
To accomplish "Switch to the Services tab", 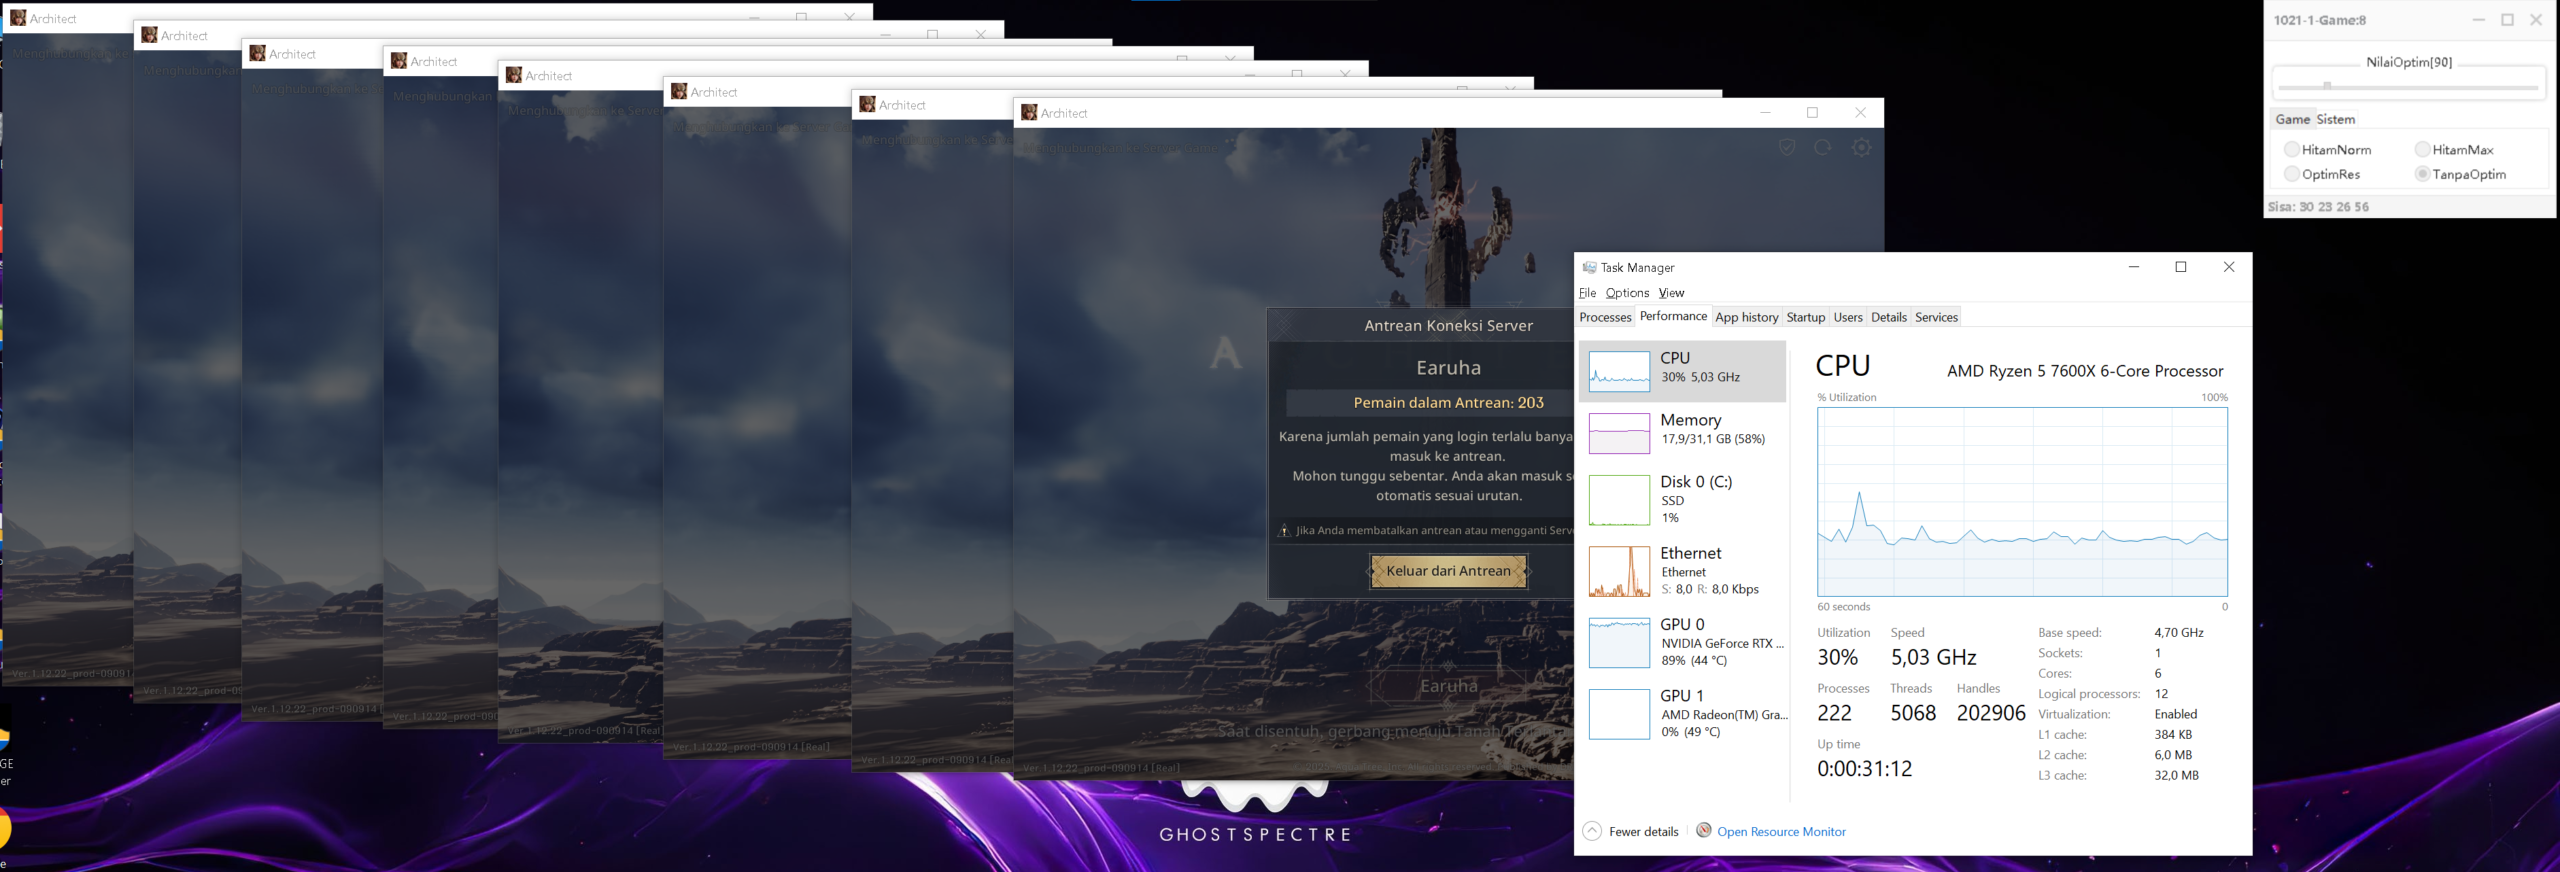I will pyautogui.click(x=1936, y=317).
